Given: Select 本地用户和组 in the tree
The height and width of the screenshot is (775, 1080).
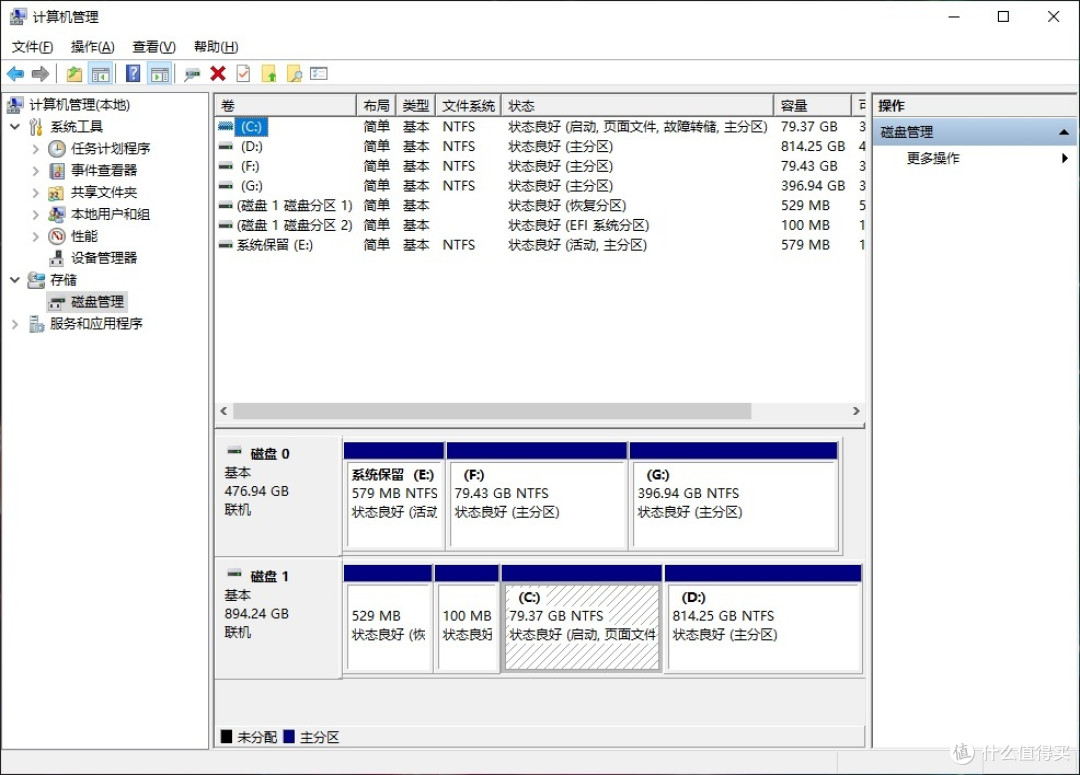Looking at the screenshot, I should point(110,214).
